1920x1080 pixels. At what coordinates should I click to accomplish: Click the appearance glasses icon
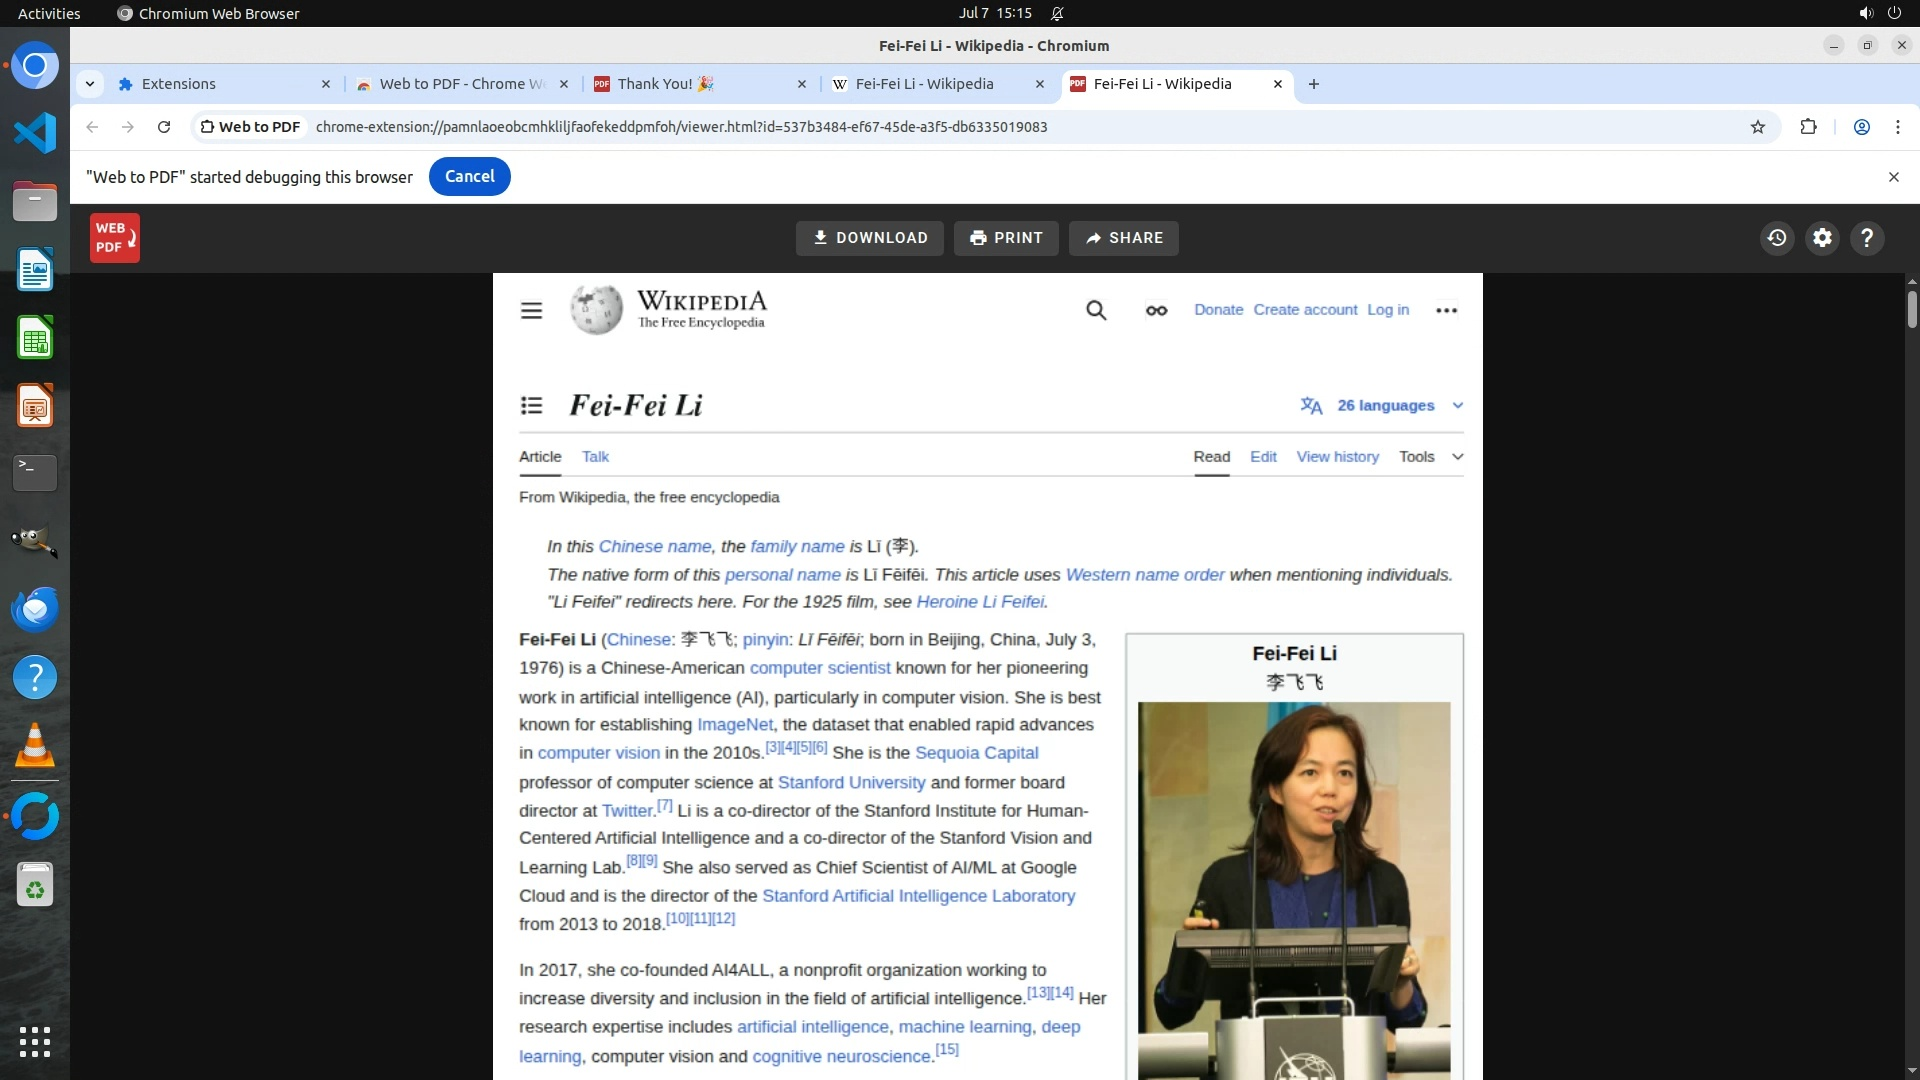point(1156,310)
